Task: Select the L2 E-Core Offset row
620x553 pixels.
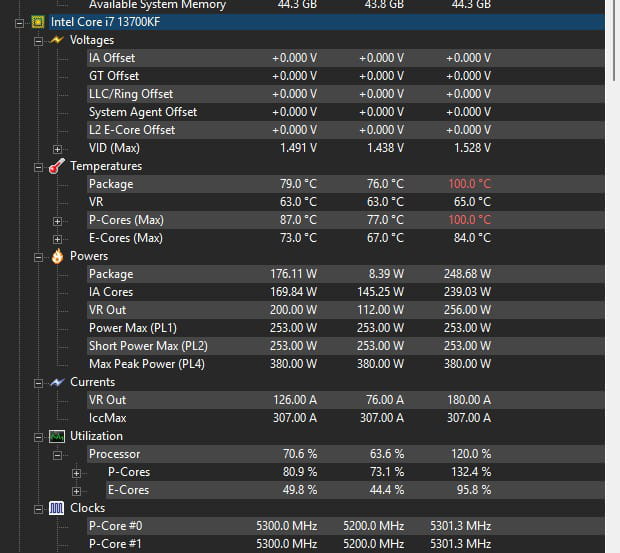Action: (346, 130)
